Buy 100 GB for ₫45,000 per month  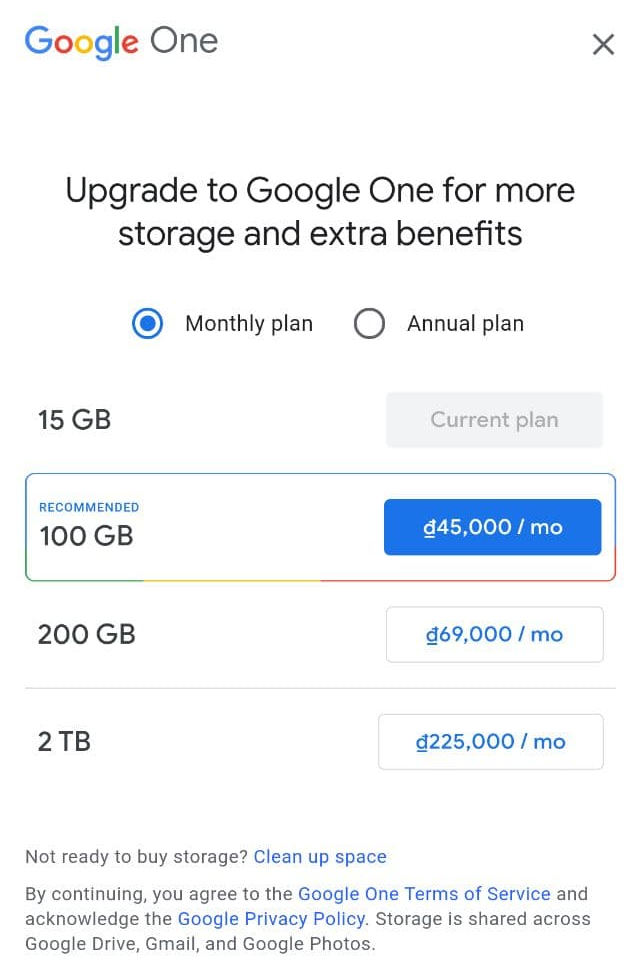point(492,527)
